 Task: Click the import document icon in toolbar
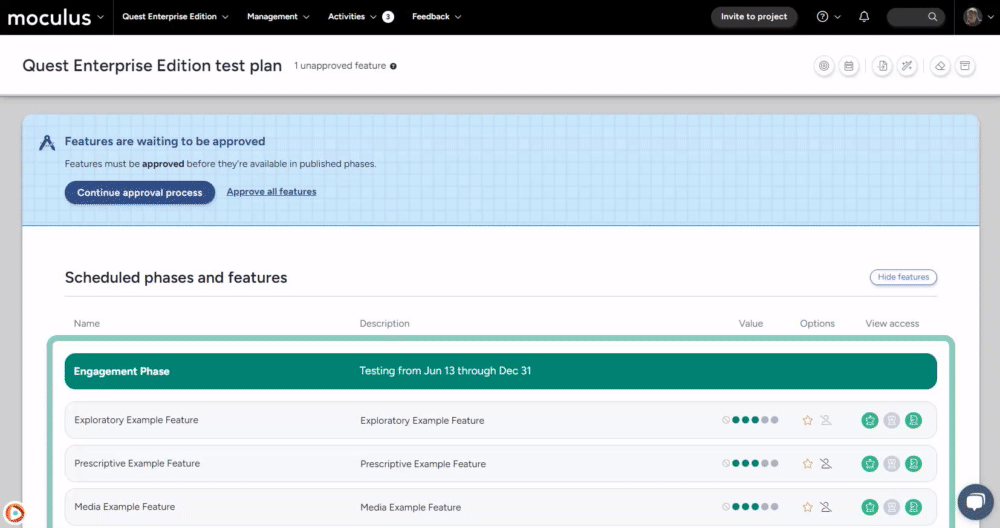click(x=882, y=66)
